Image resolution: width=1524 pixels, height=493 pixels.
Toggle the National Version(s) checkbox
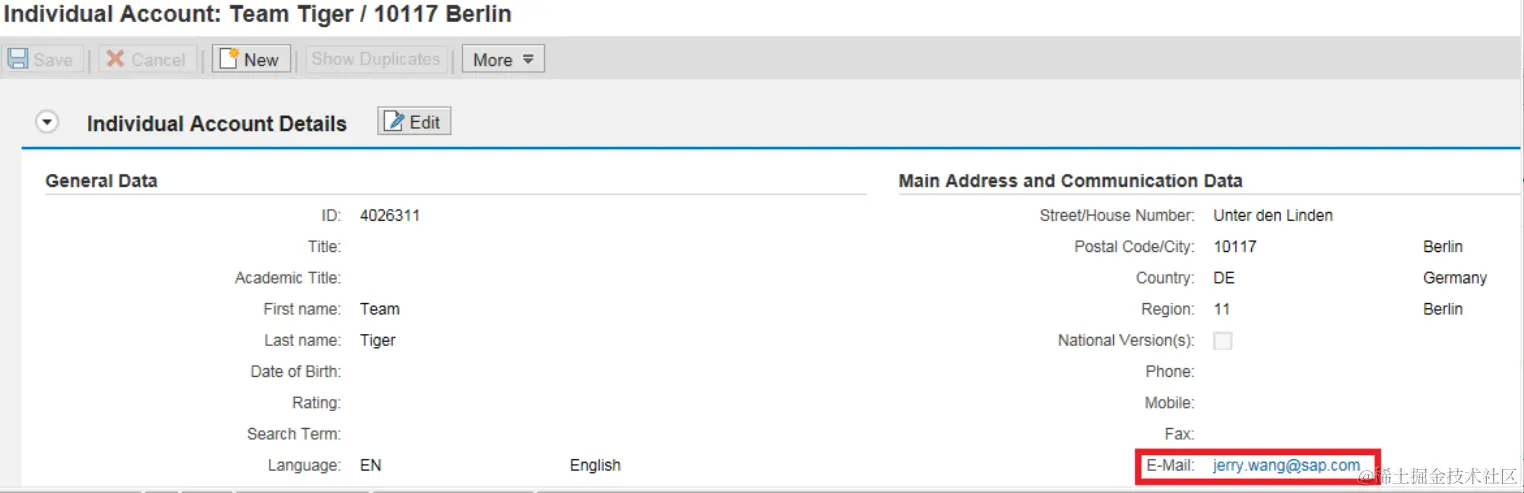[1222, 340]
